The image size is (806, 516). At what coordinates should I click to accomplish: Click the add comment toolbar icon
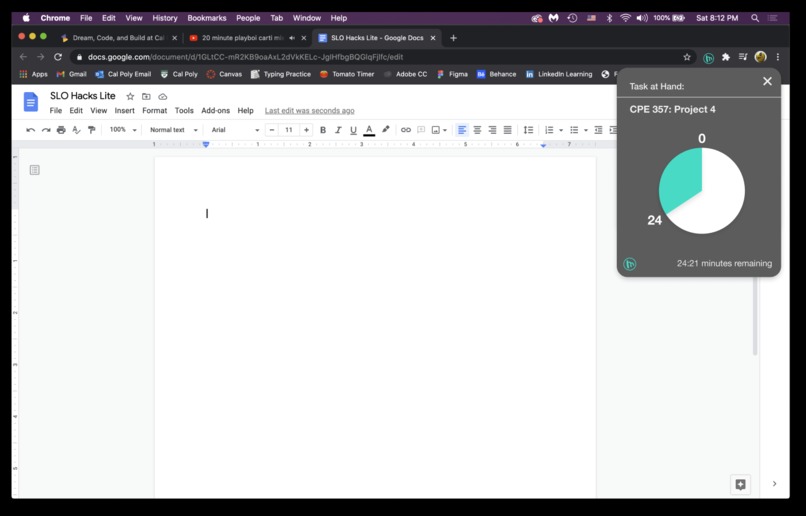[x=421, y=130]
